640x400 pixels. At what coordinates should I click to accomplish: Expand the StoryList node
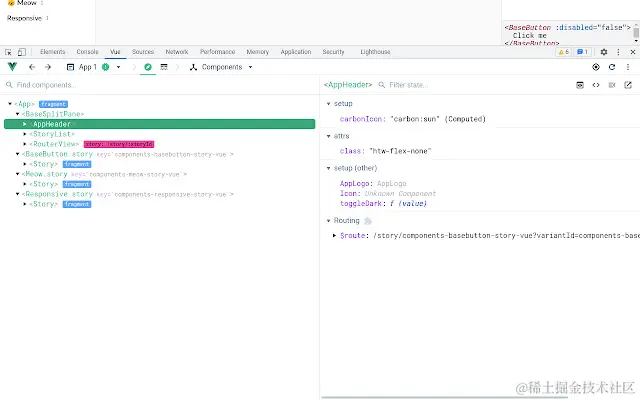point(25,134)
